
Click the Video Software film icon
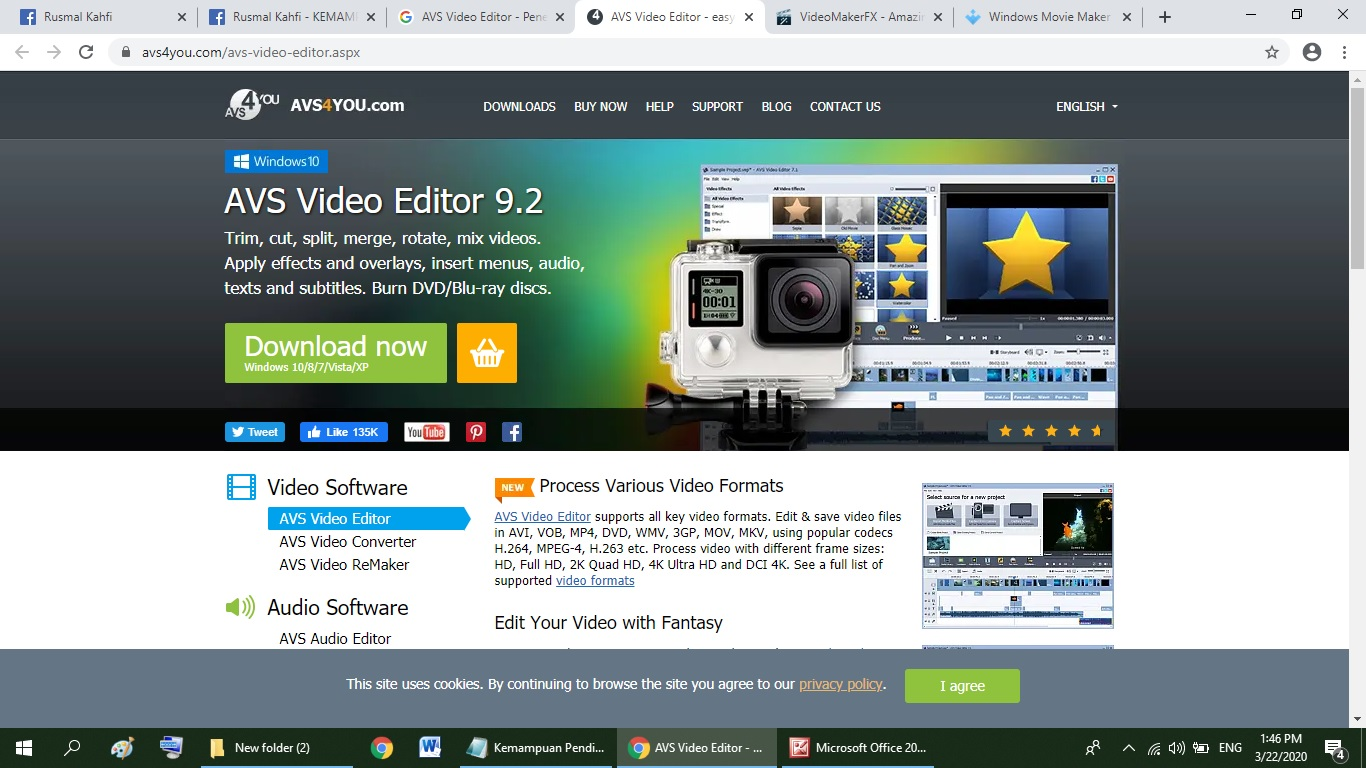[x=241, y=487]
